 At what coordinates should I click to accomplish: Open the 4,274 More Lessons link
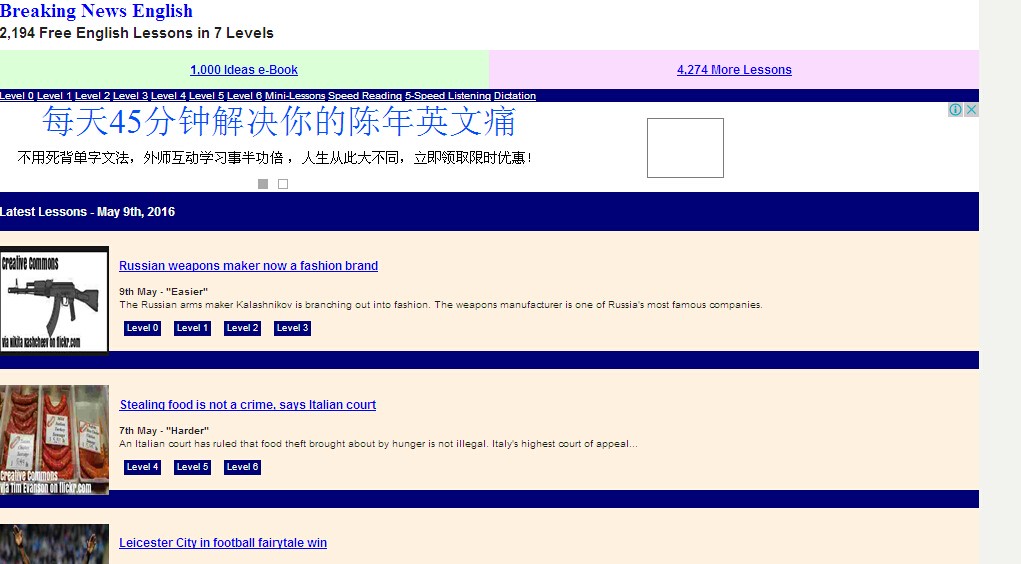(x=734, y=70)
